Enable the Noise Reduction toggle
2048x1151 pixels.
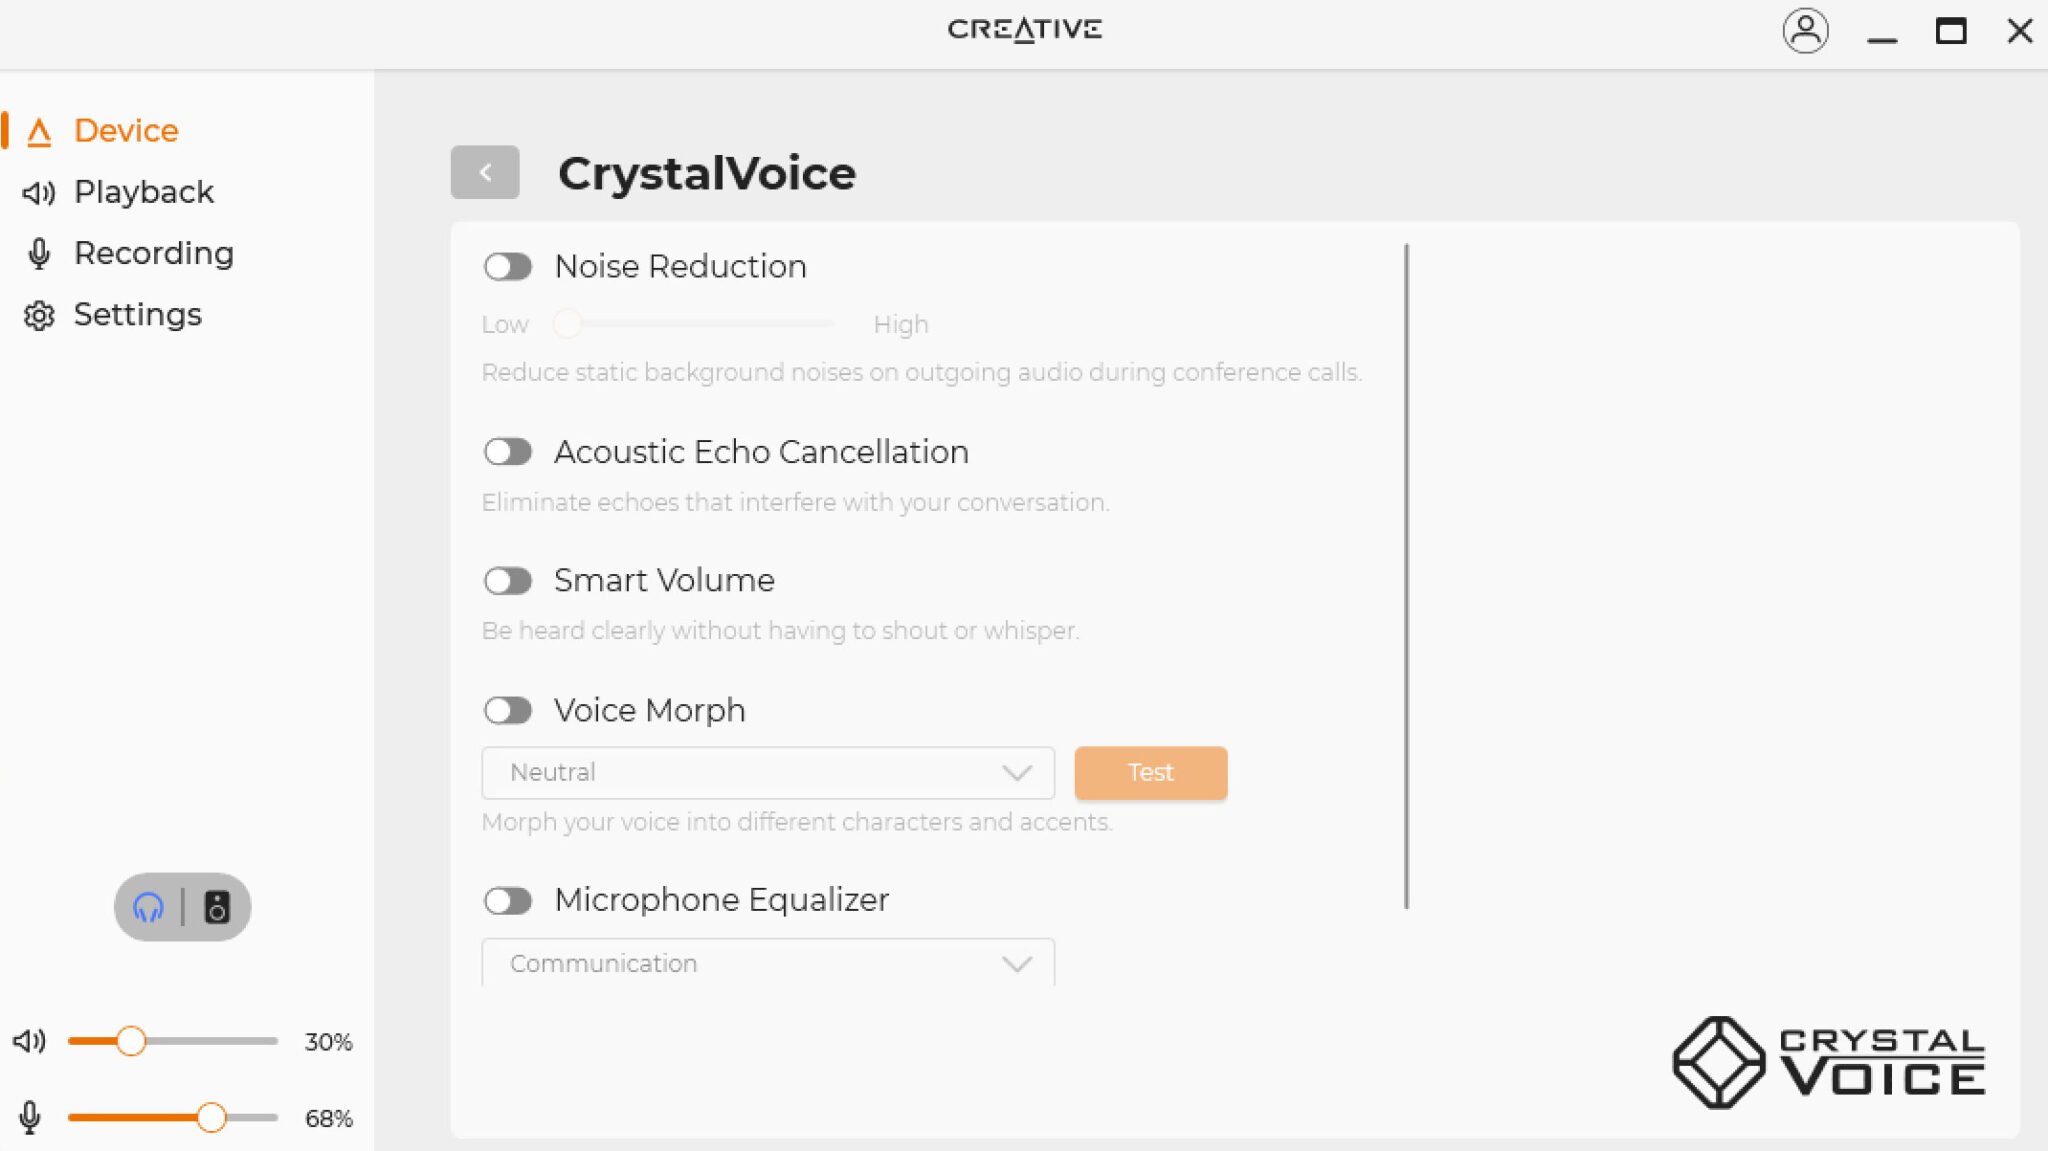[x=508, y=267]
